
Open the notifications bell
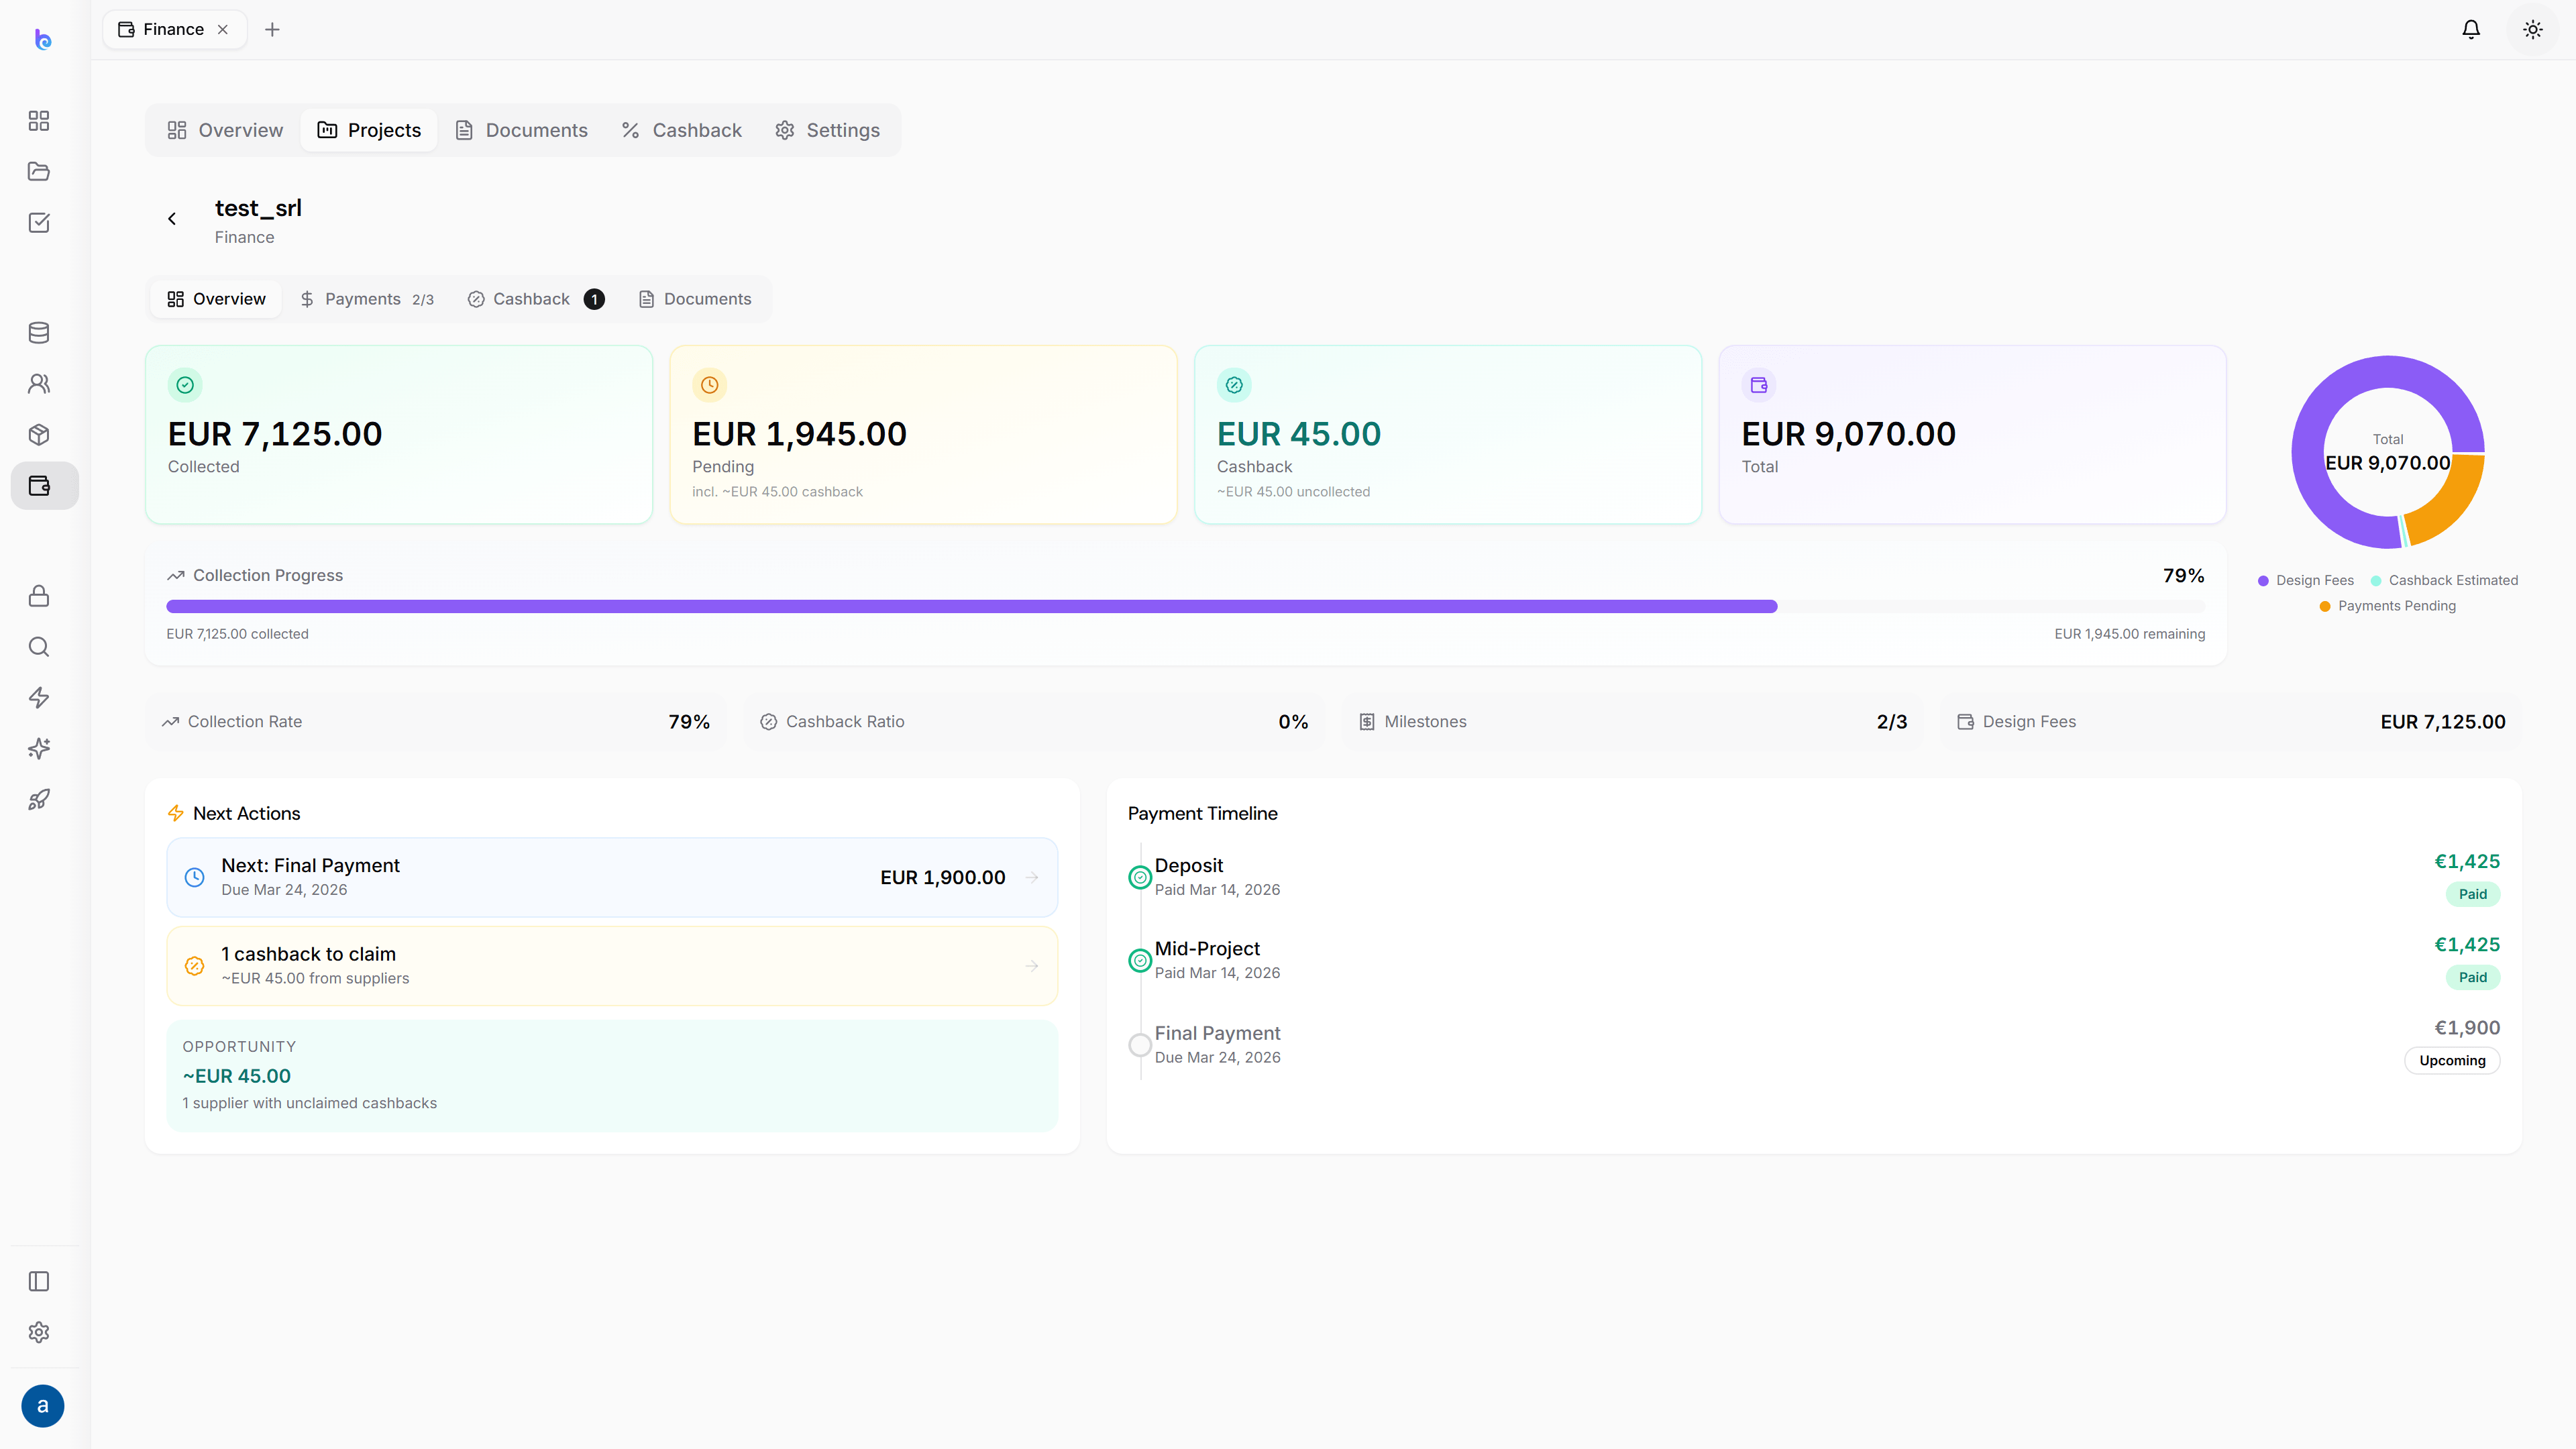pyautogui.click(x=2471, y=29)
